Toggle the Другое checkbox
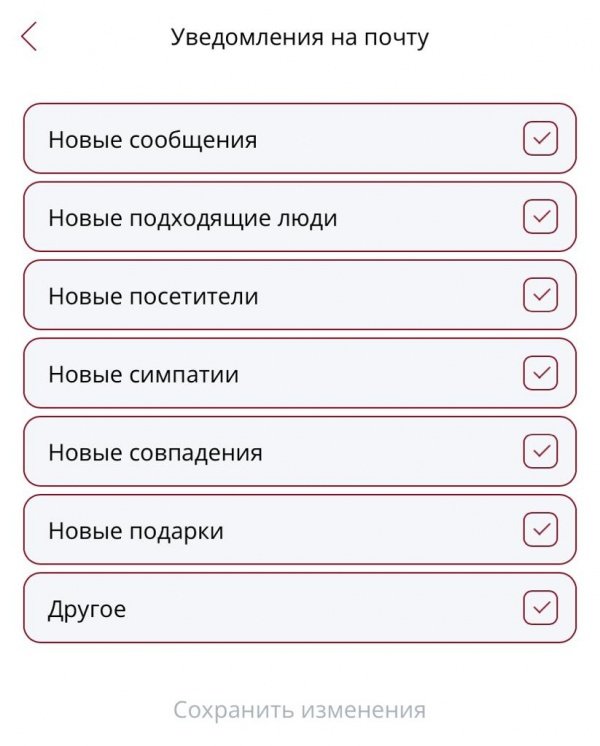 [x=540, y=607]
